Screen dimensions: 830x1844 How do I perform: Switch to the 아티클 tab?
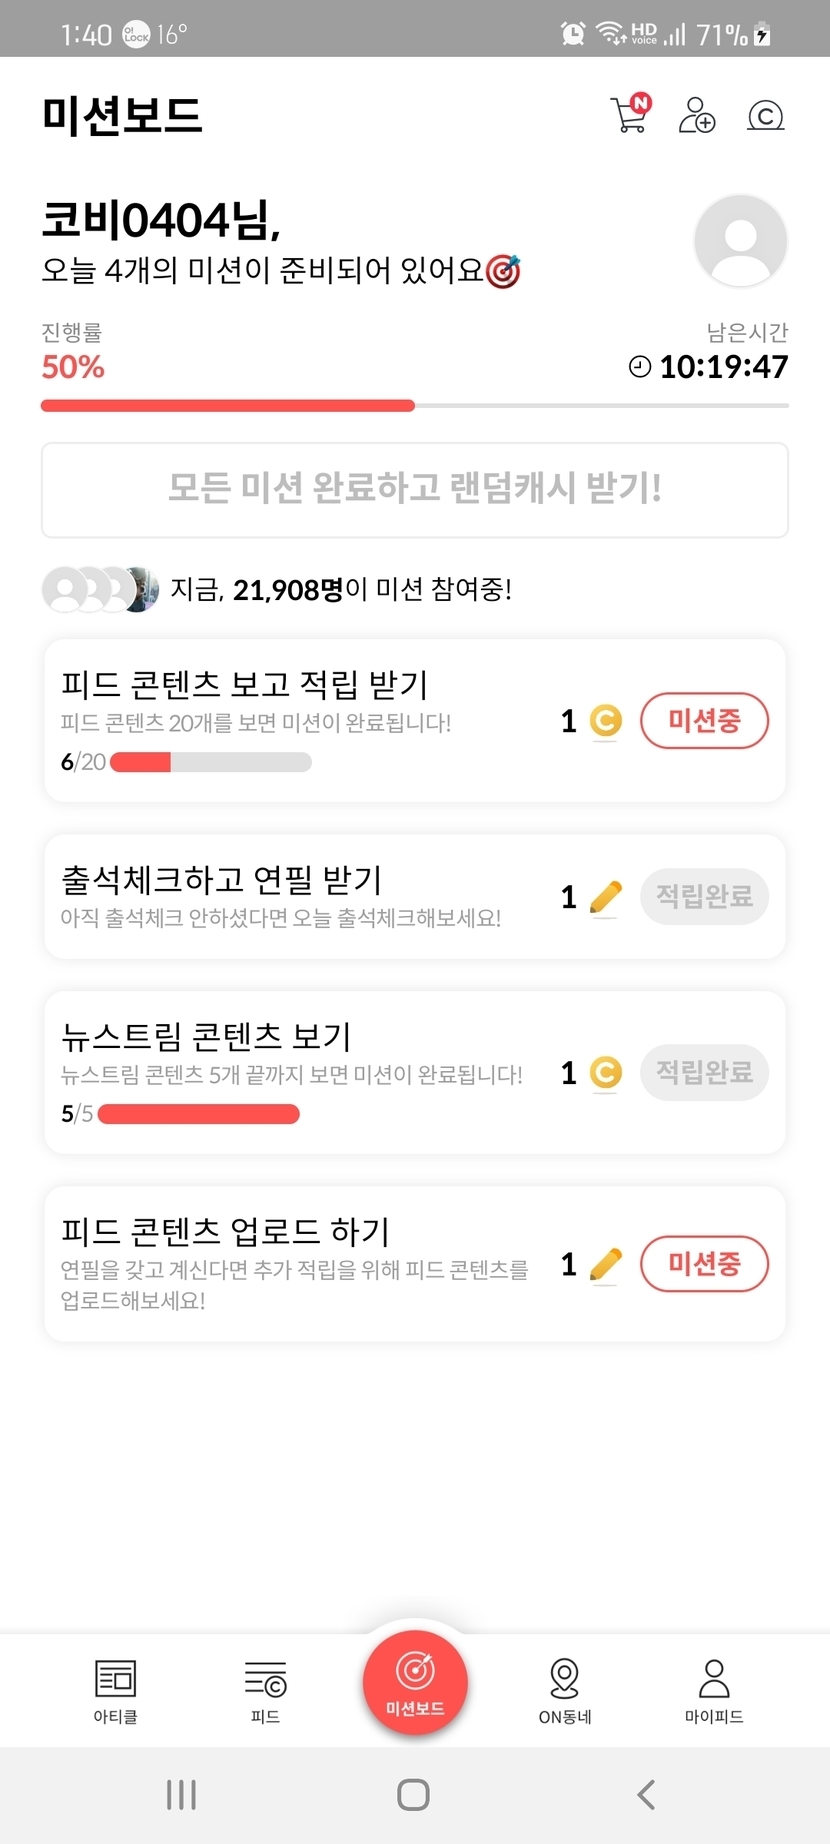click(x=116, y=1690)
